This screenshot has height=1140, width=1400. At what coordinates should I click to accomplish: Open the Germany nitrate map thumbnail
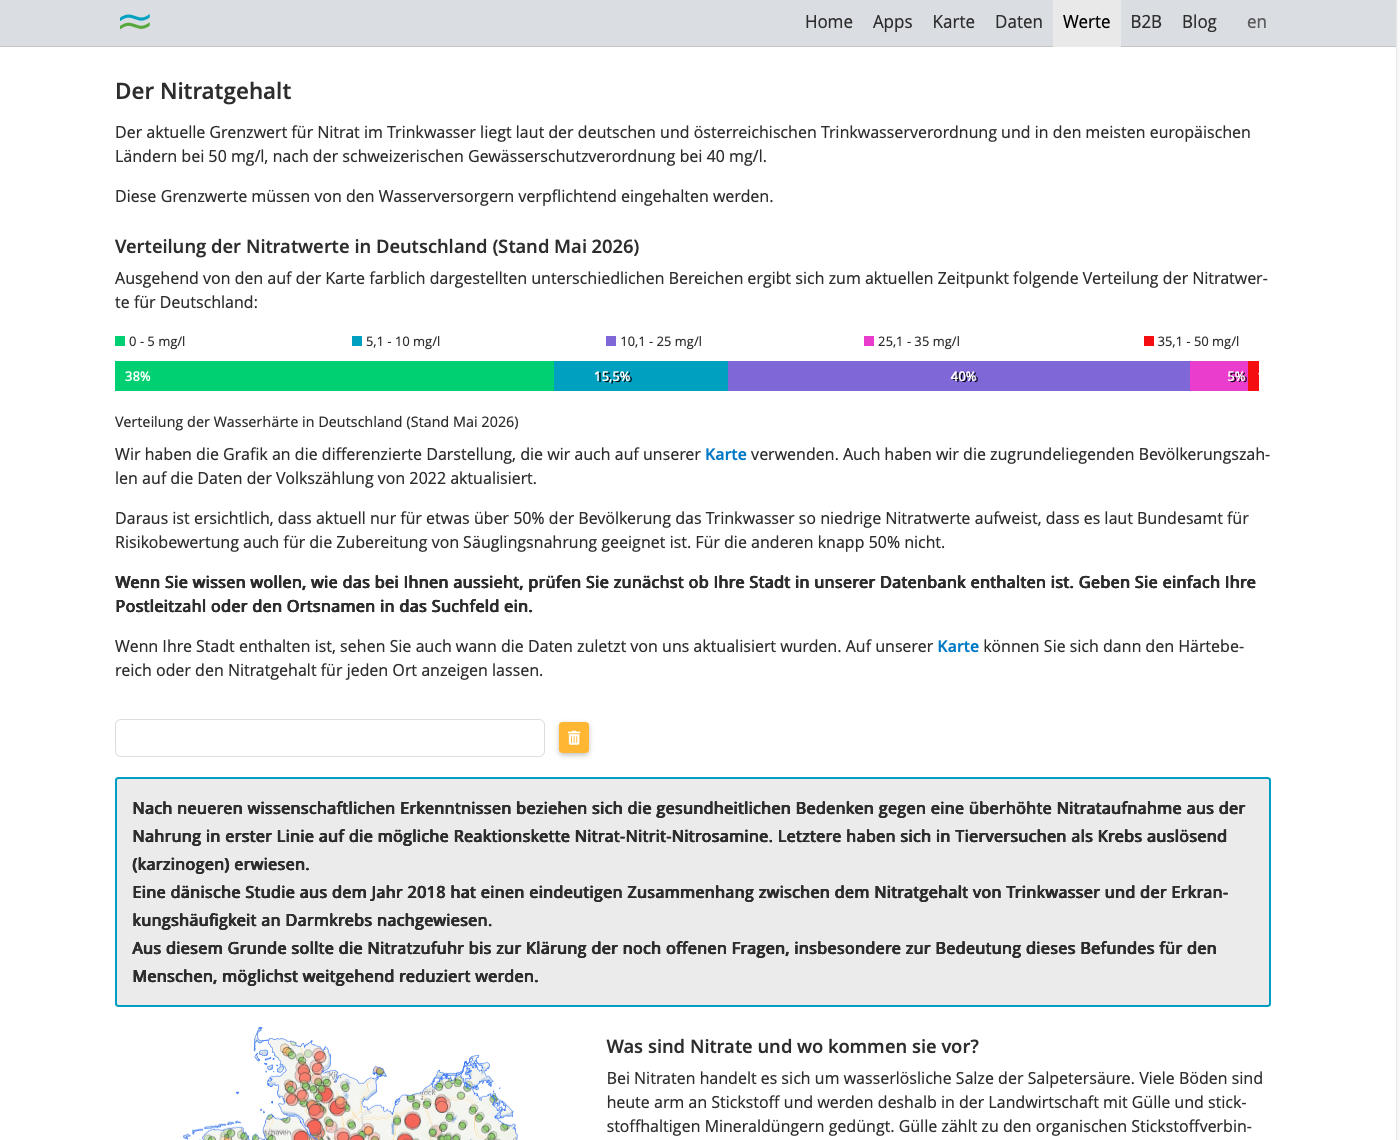click(x=350, y=1083)
